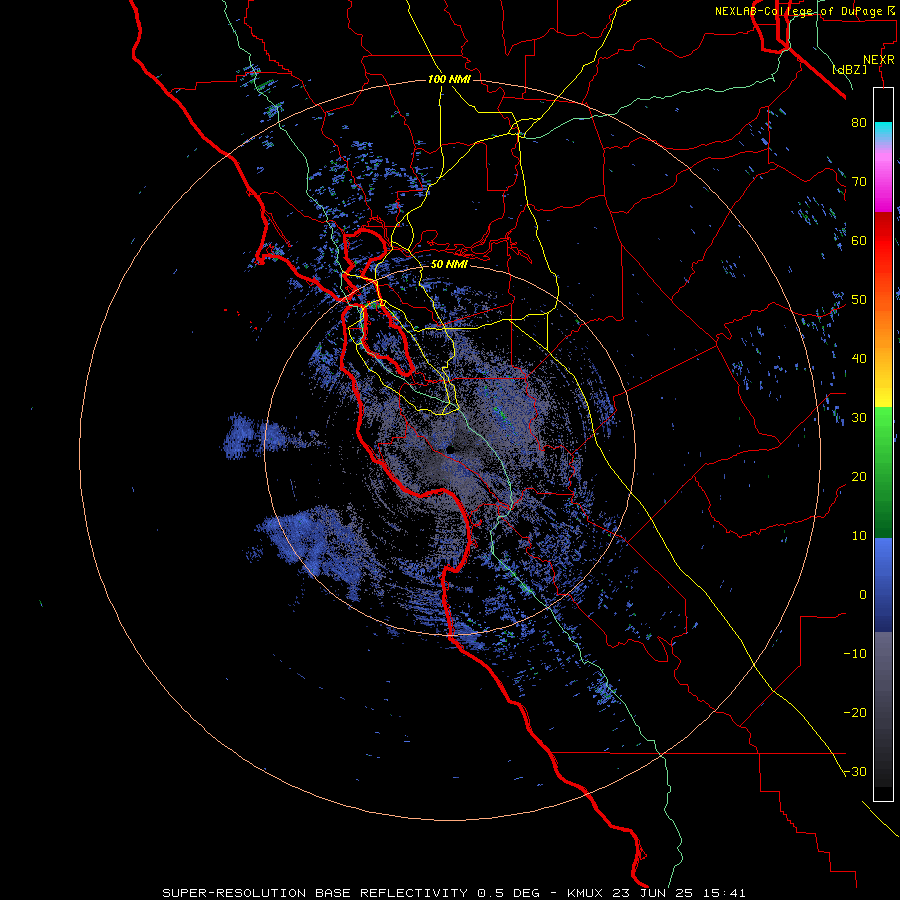Pick the magenta-pink segment of the color bar
This screenshot has width=900, height=900.
(883, 179)
